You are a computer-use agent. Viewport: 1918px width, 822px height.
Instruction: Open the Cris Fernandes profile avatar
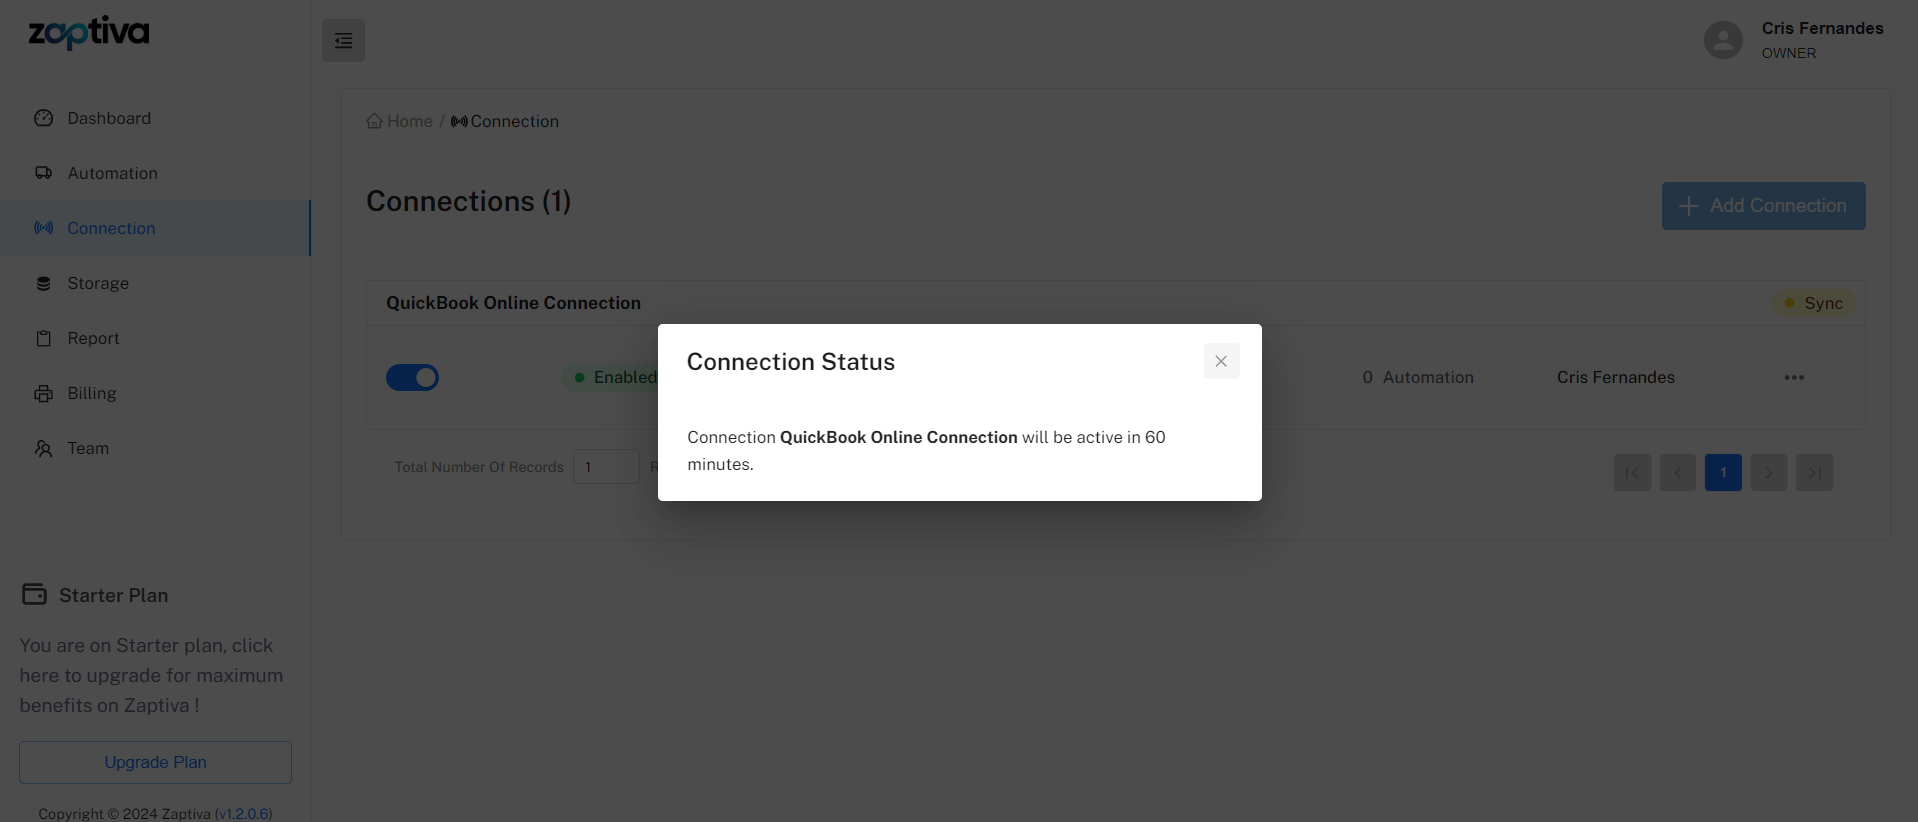pos(1722,40)
